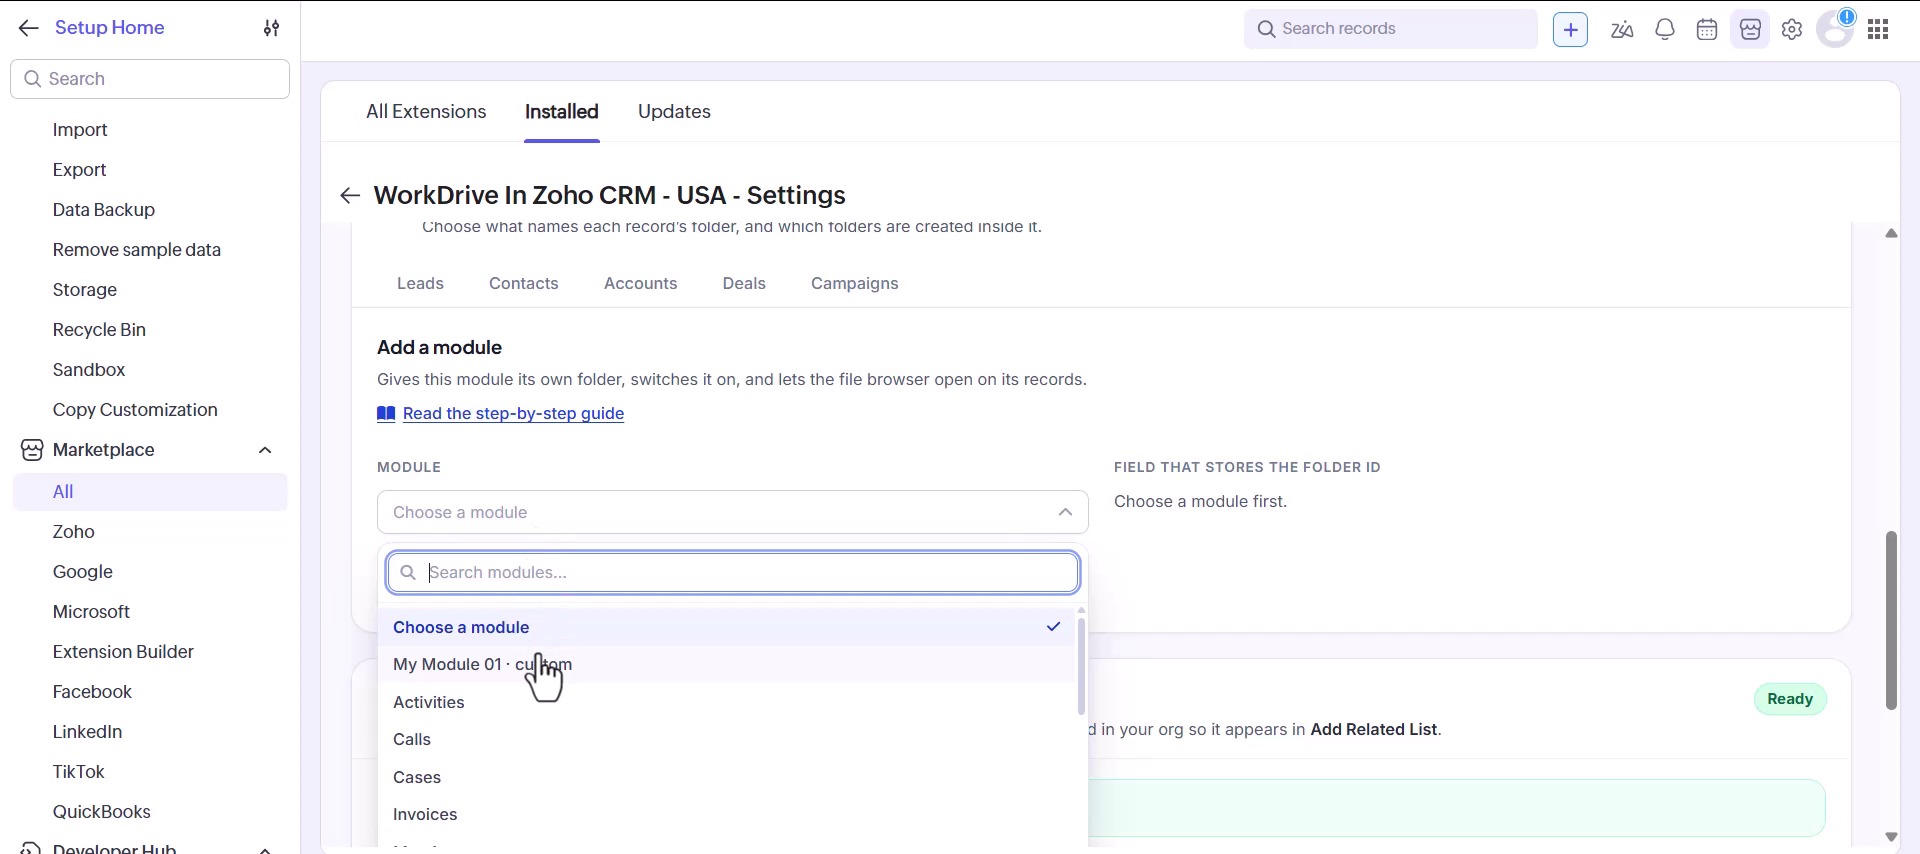Viewport: 1920px width, 854px height.
Task: Switch to the All Extensions tab
Action: 426,112
